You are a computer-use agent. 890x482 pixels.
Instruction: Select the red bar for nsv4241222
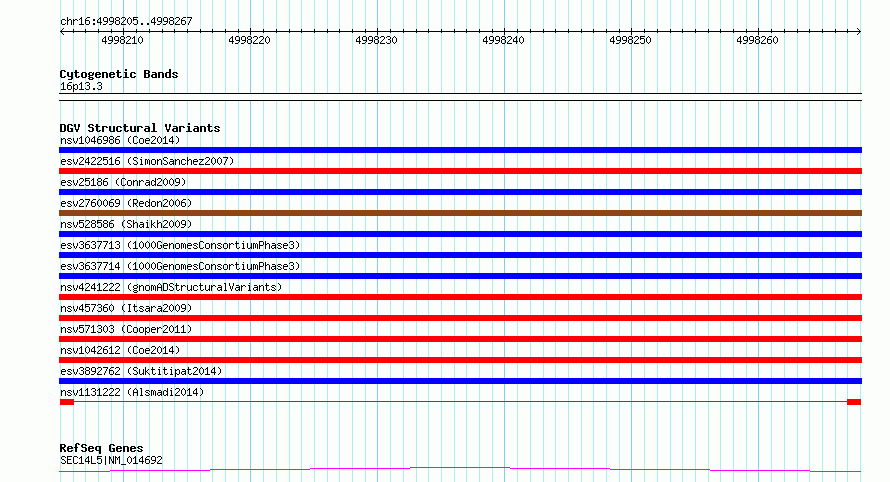tap(460, 297)
